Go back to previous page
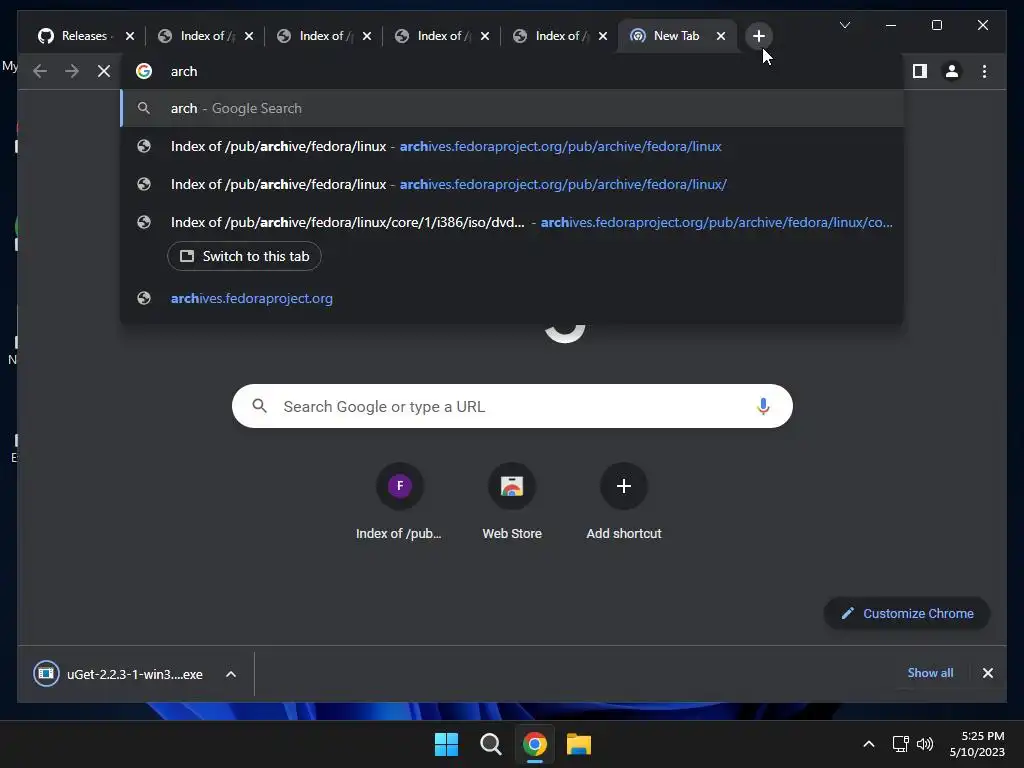The width and height of the screenshot is (1024, 768). 40,71
